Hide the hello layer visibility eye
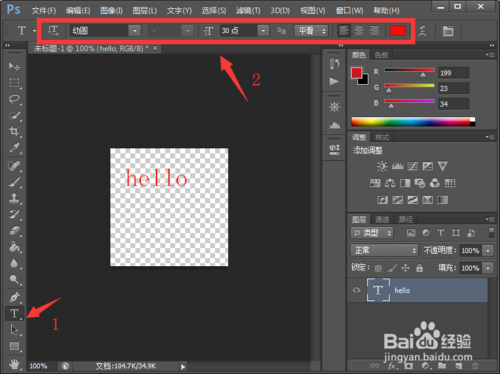500x374 pixels. (x=356, y=290)
